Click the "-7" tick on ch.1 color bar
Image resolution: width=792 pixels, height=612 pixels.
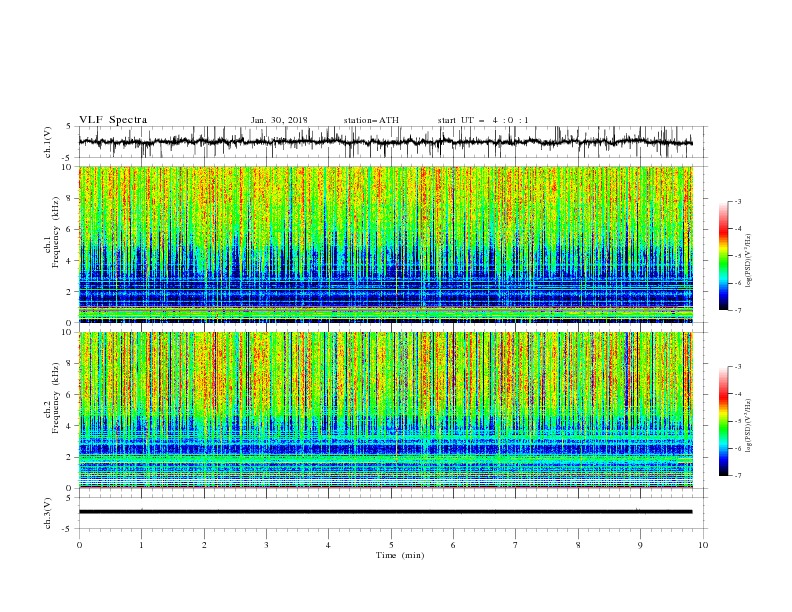point(737,310)
